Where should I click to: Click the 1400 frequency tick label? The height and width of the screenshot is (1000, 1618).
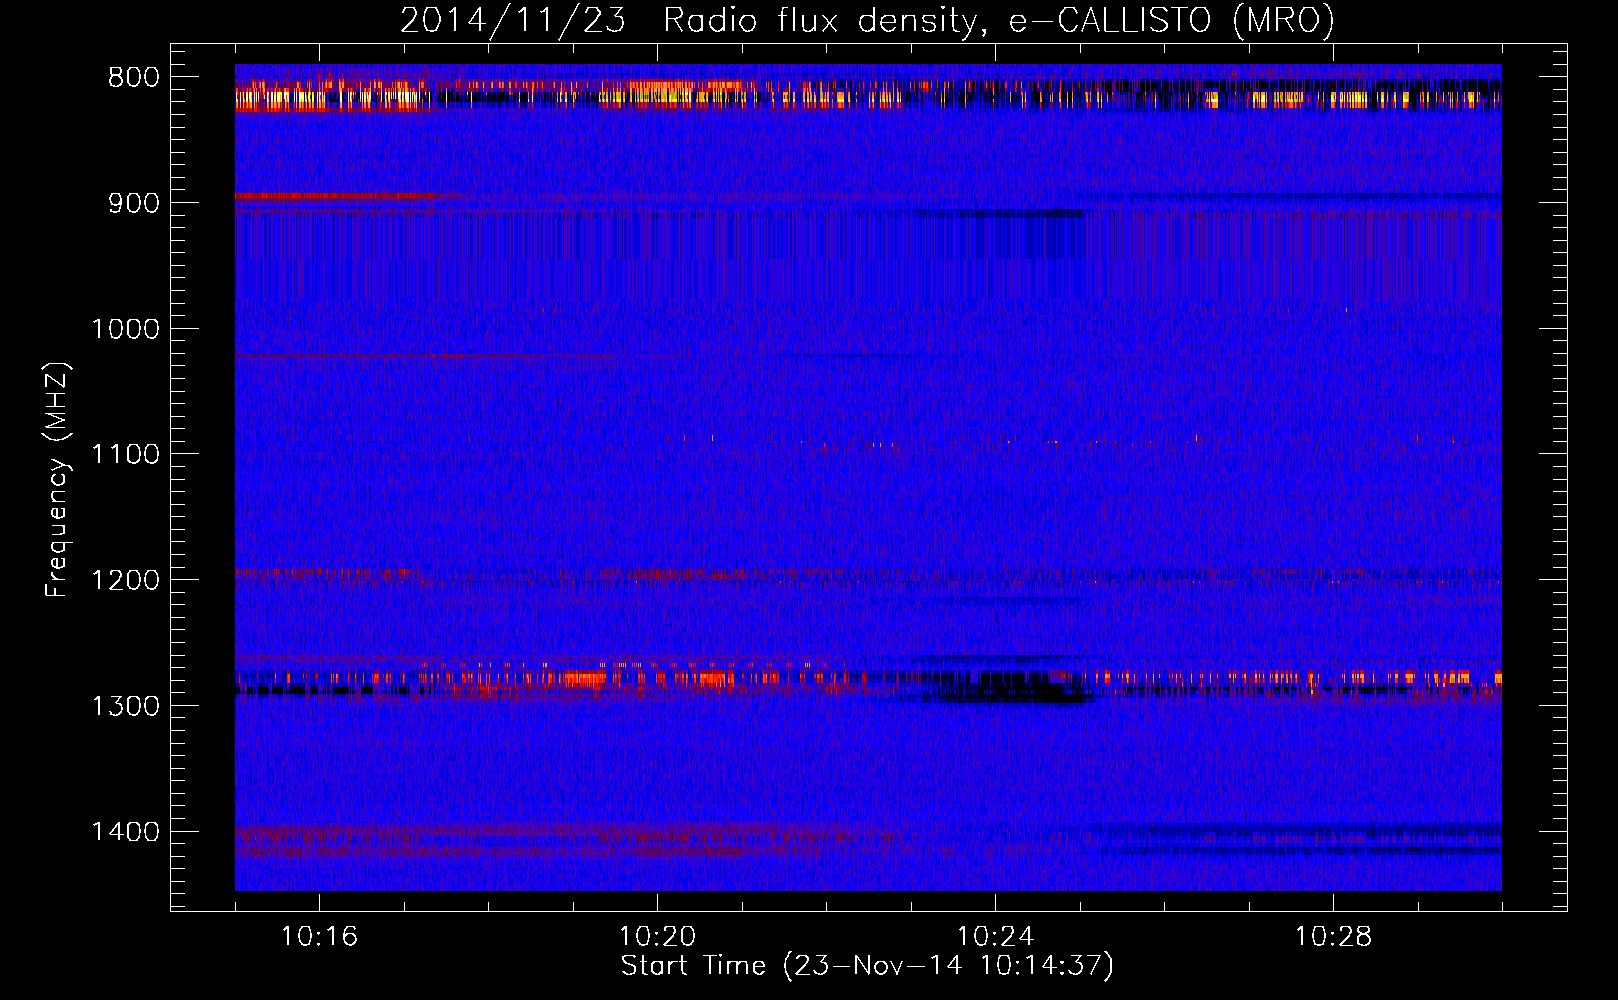point(125,832)
